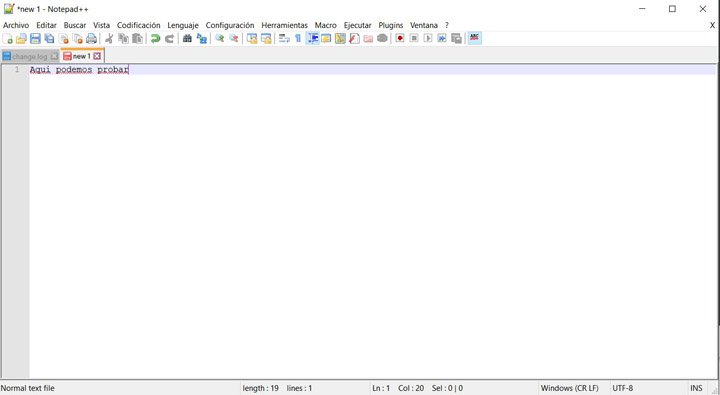Toggle INS mode in the status bar
720x395 pixels.
696,388
